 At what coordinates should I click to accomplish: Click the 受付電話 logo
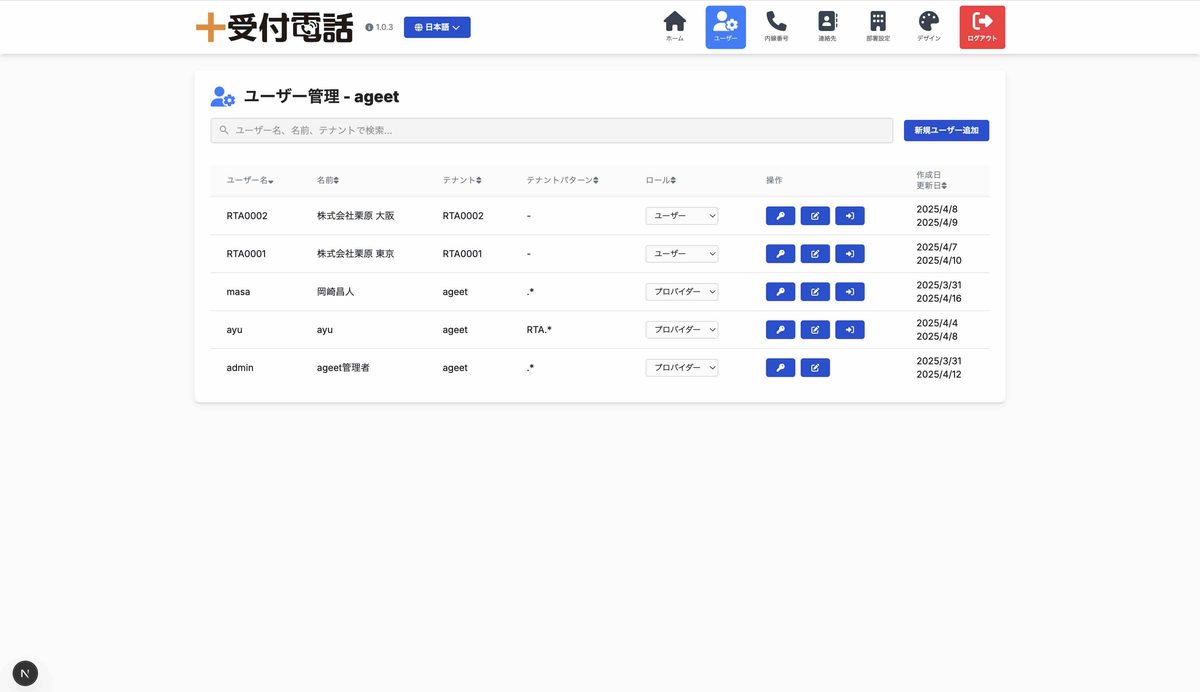[x=274, y=27]
